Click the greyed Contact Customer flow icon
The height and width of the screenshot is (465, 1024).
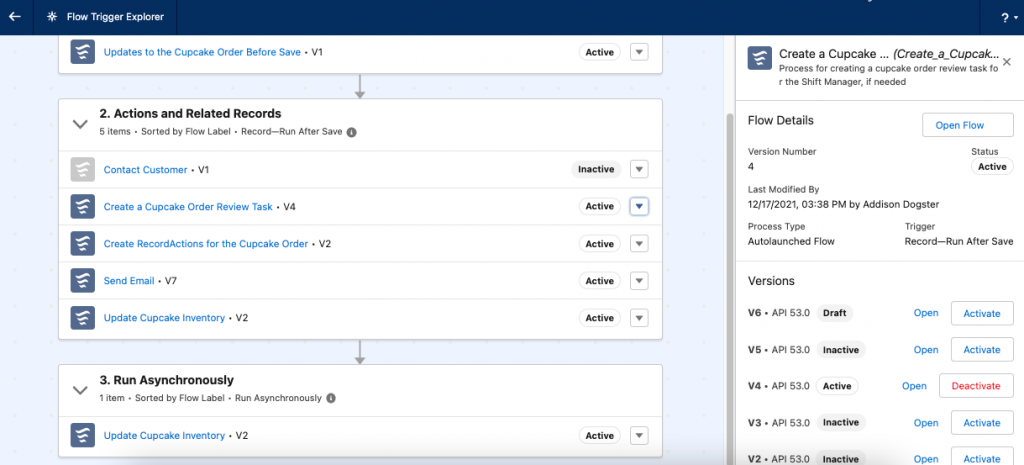point(82,169)
